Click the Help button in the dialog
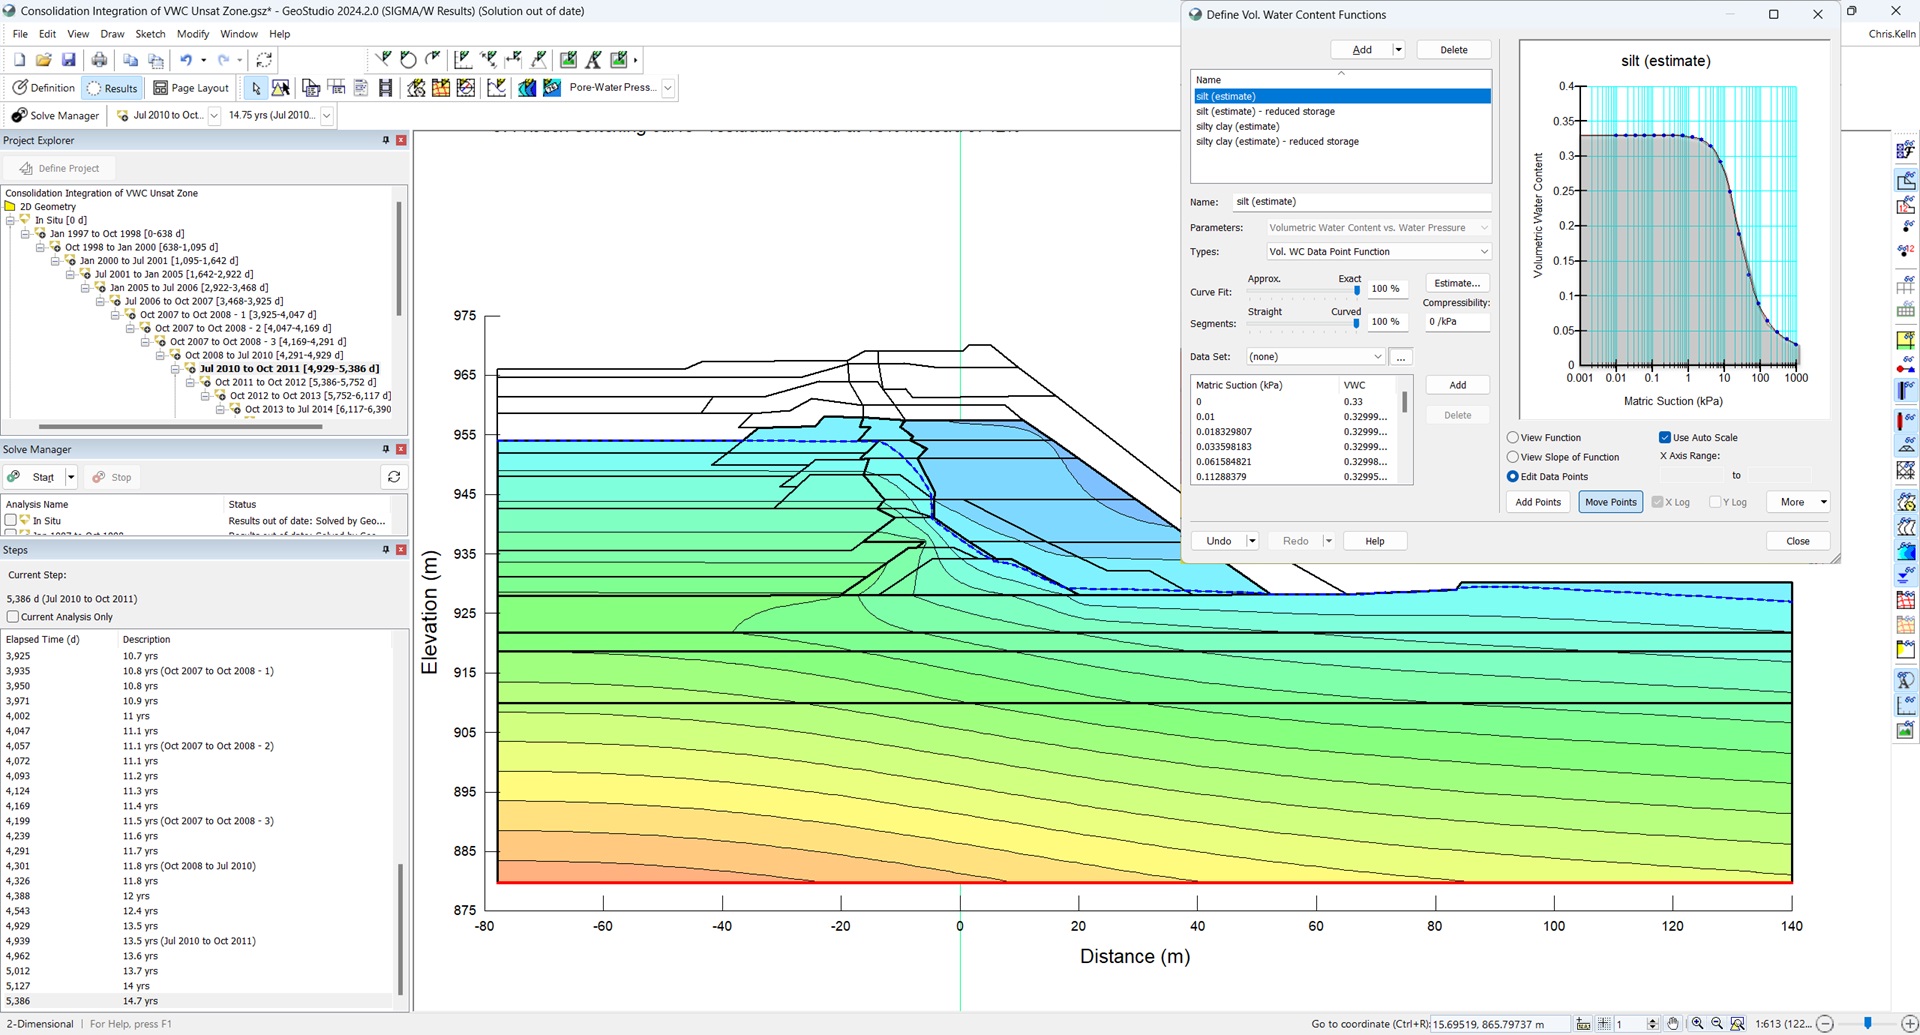This screenshot has width=1920, height=1035. tap(1374, 540)
